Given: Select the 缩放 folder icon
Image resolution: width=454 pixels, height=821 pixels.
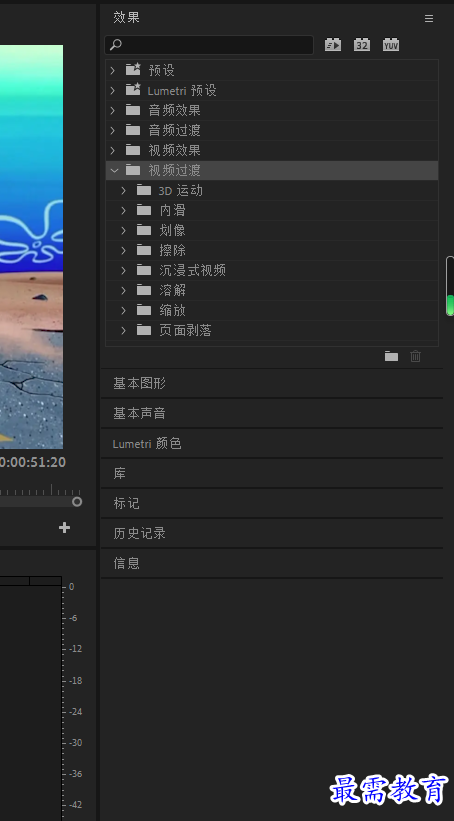Looking at the screenshot, I should click(144, 310).
